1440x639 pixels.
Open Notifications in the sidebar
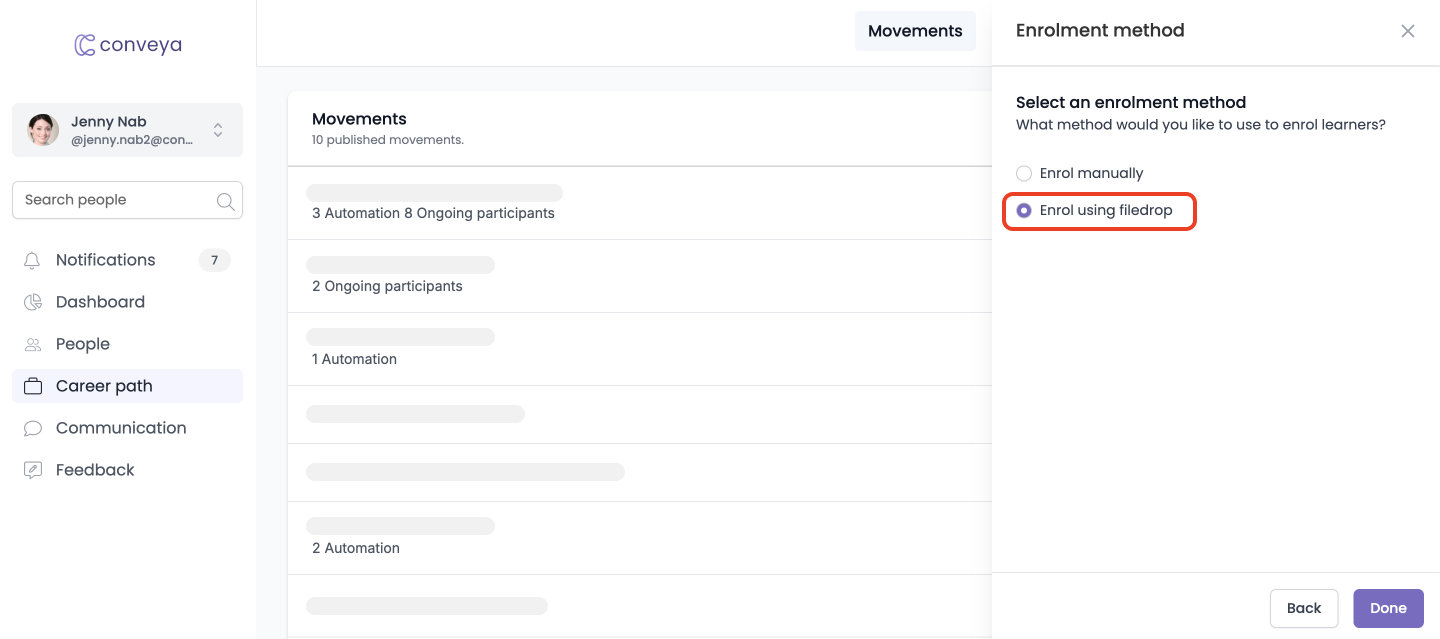pos(127,260)
